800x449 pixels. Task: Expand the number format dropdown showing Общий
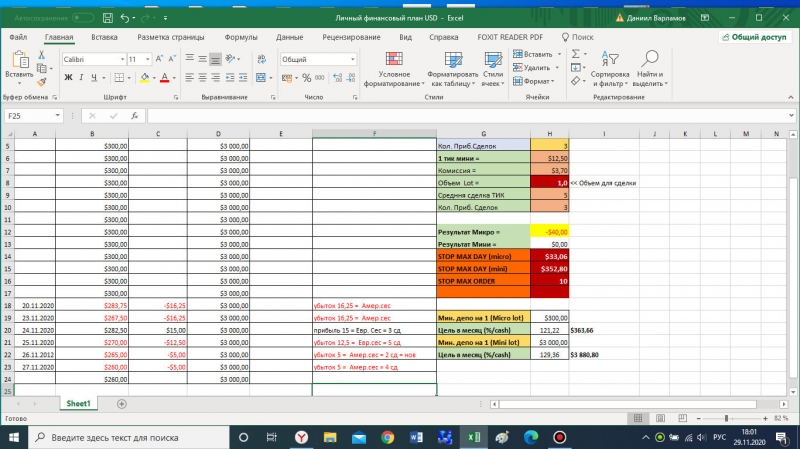351,59
